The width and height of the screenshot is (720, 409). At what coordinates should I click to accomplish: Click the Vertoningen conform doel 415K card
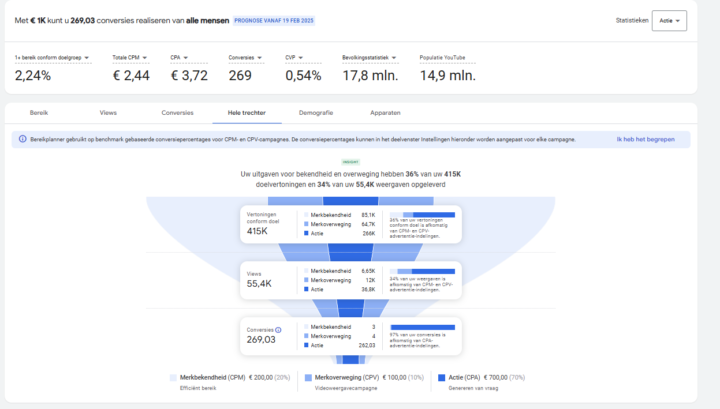(x=351, y=224)
